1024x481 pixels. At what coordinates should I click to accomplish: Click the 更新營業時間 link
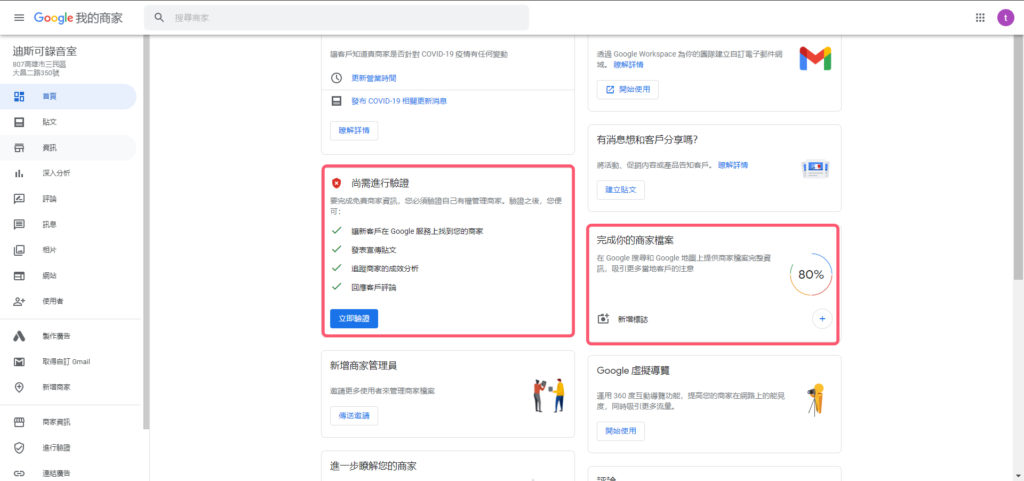(x=376, y=78)
